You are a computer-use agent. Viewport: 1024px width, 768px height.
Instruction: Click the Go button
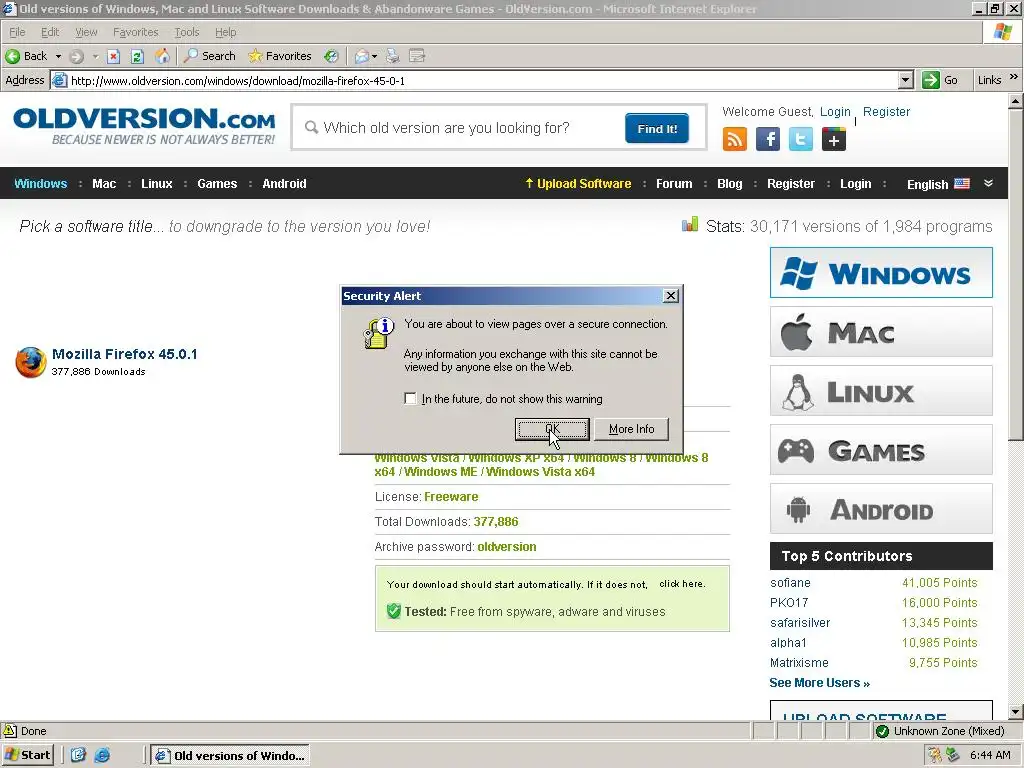point(940,80)
